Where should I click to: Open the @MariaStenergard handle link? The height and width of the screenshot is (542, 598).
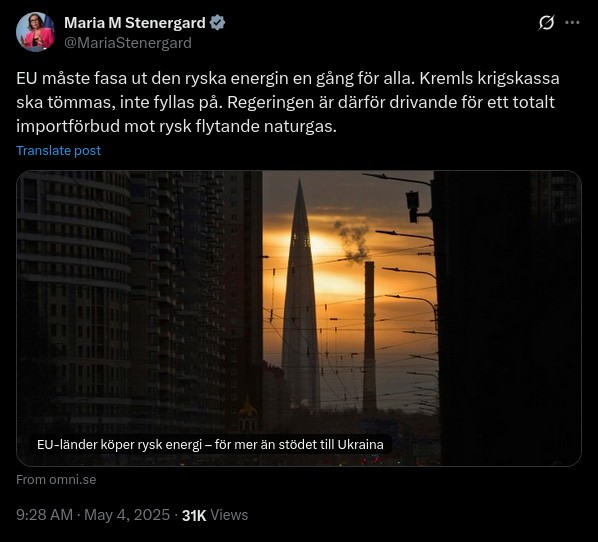point(128,43)
